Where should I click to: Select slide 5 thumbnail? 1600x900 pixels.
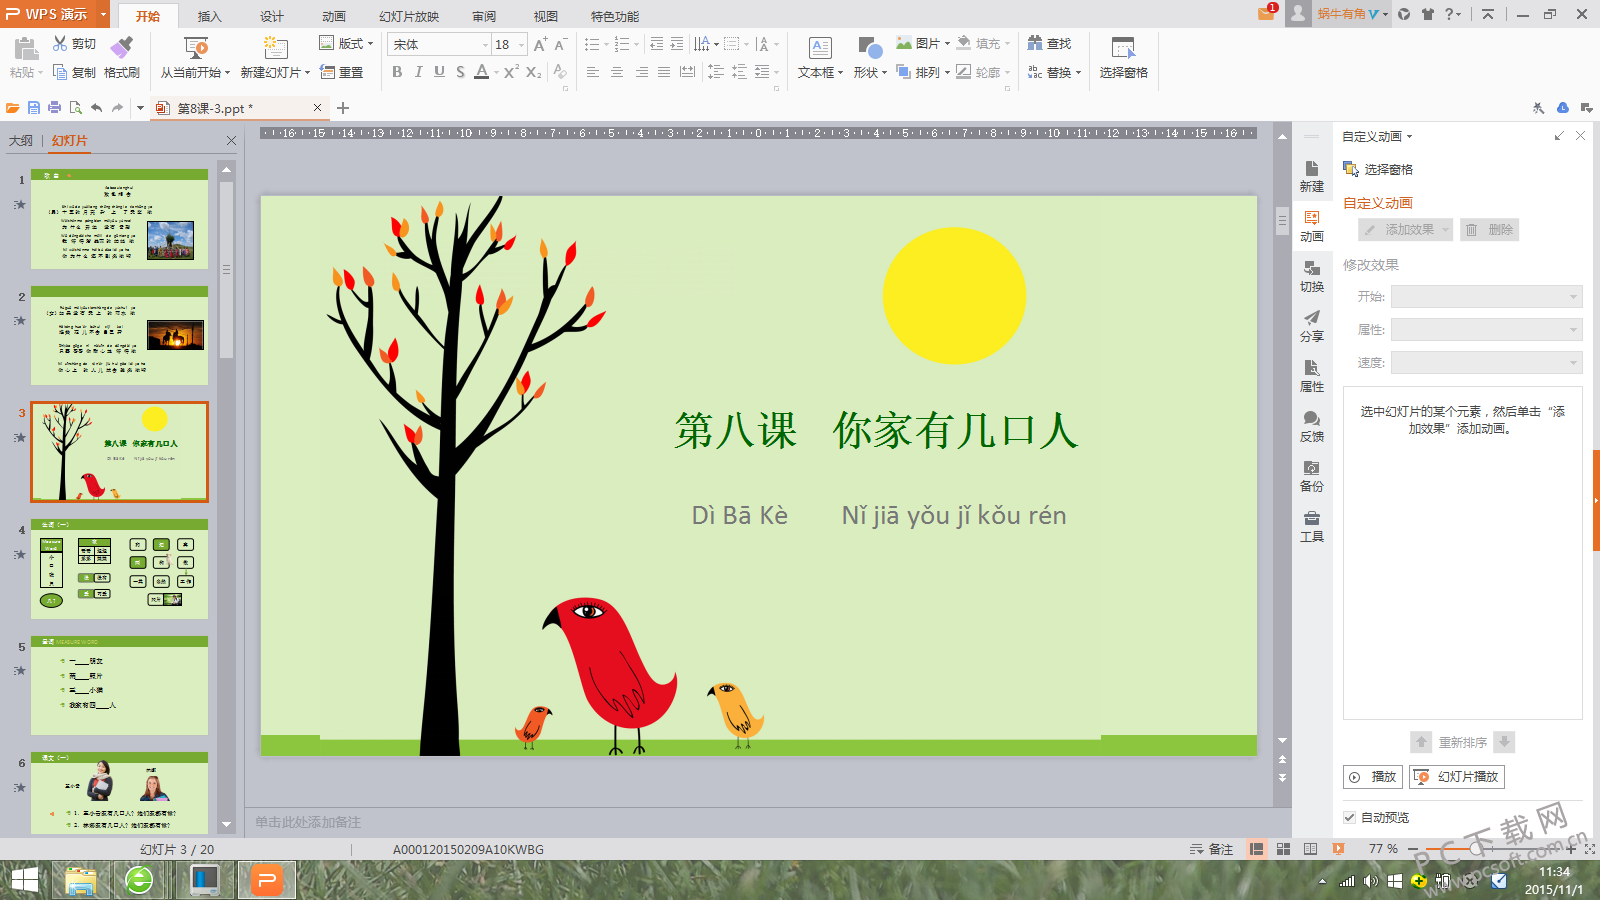click(x=118, y=687)
